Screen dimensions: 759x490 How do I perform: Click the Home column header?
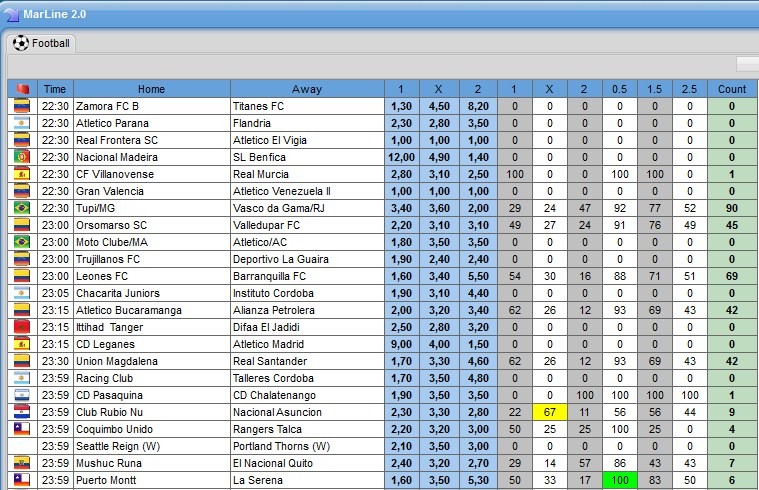151,89
